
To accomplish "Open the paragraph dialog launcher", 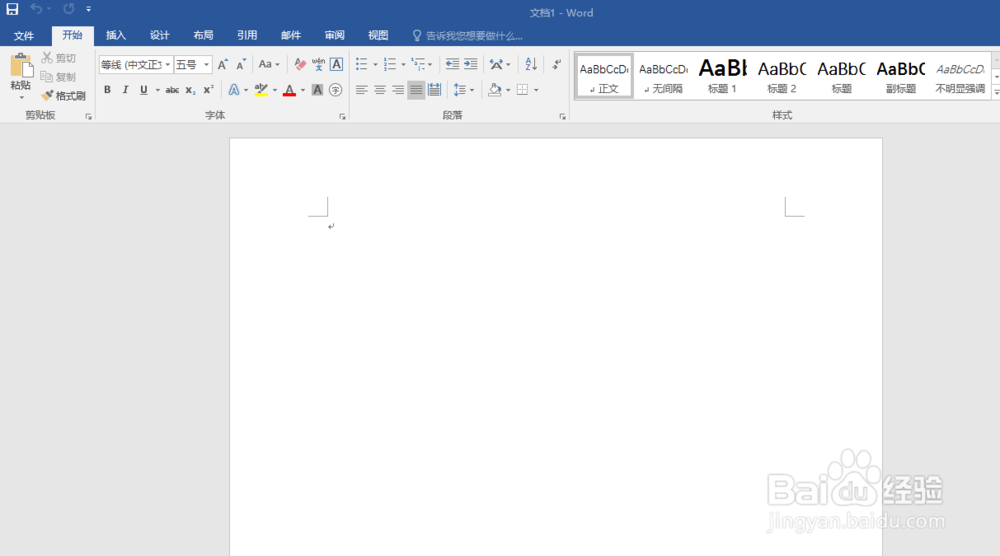I will click(x=562, y=117).
